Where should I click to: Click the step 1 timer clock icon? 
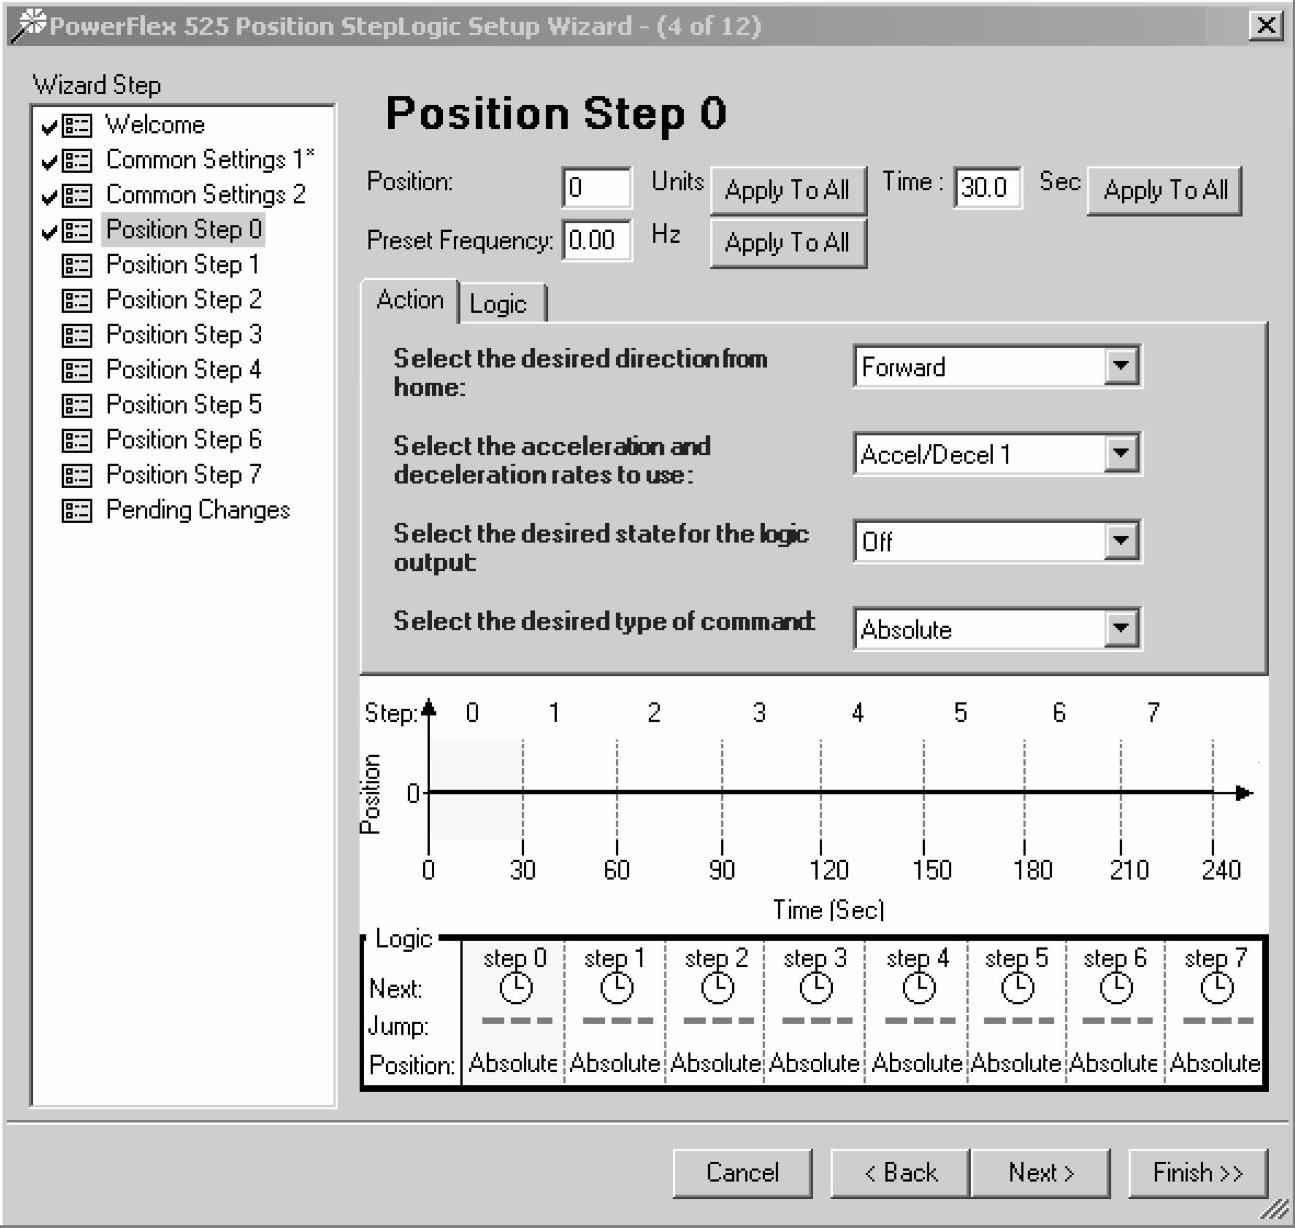point(616,989)
